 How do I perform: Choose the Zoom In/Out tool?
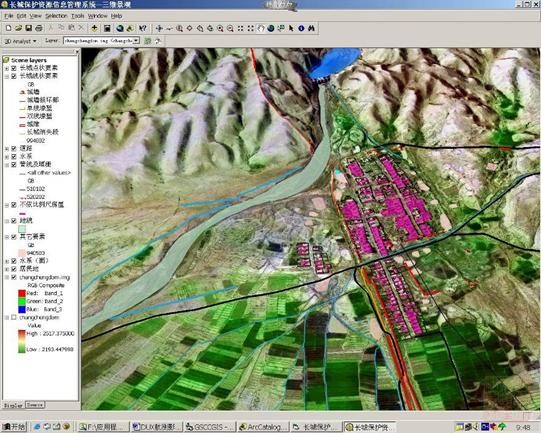pos(179,28)
